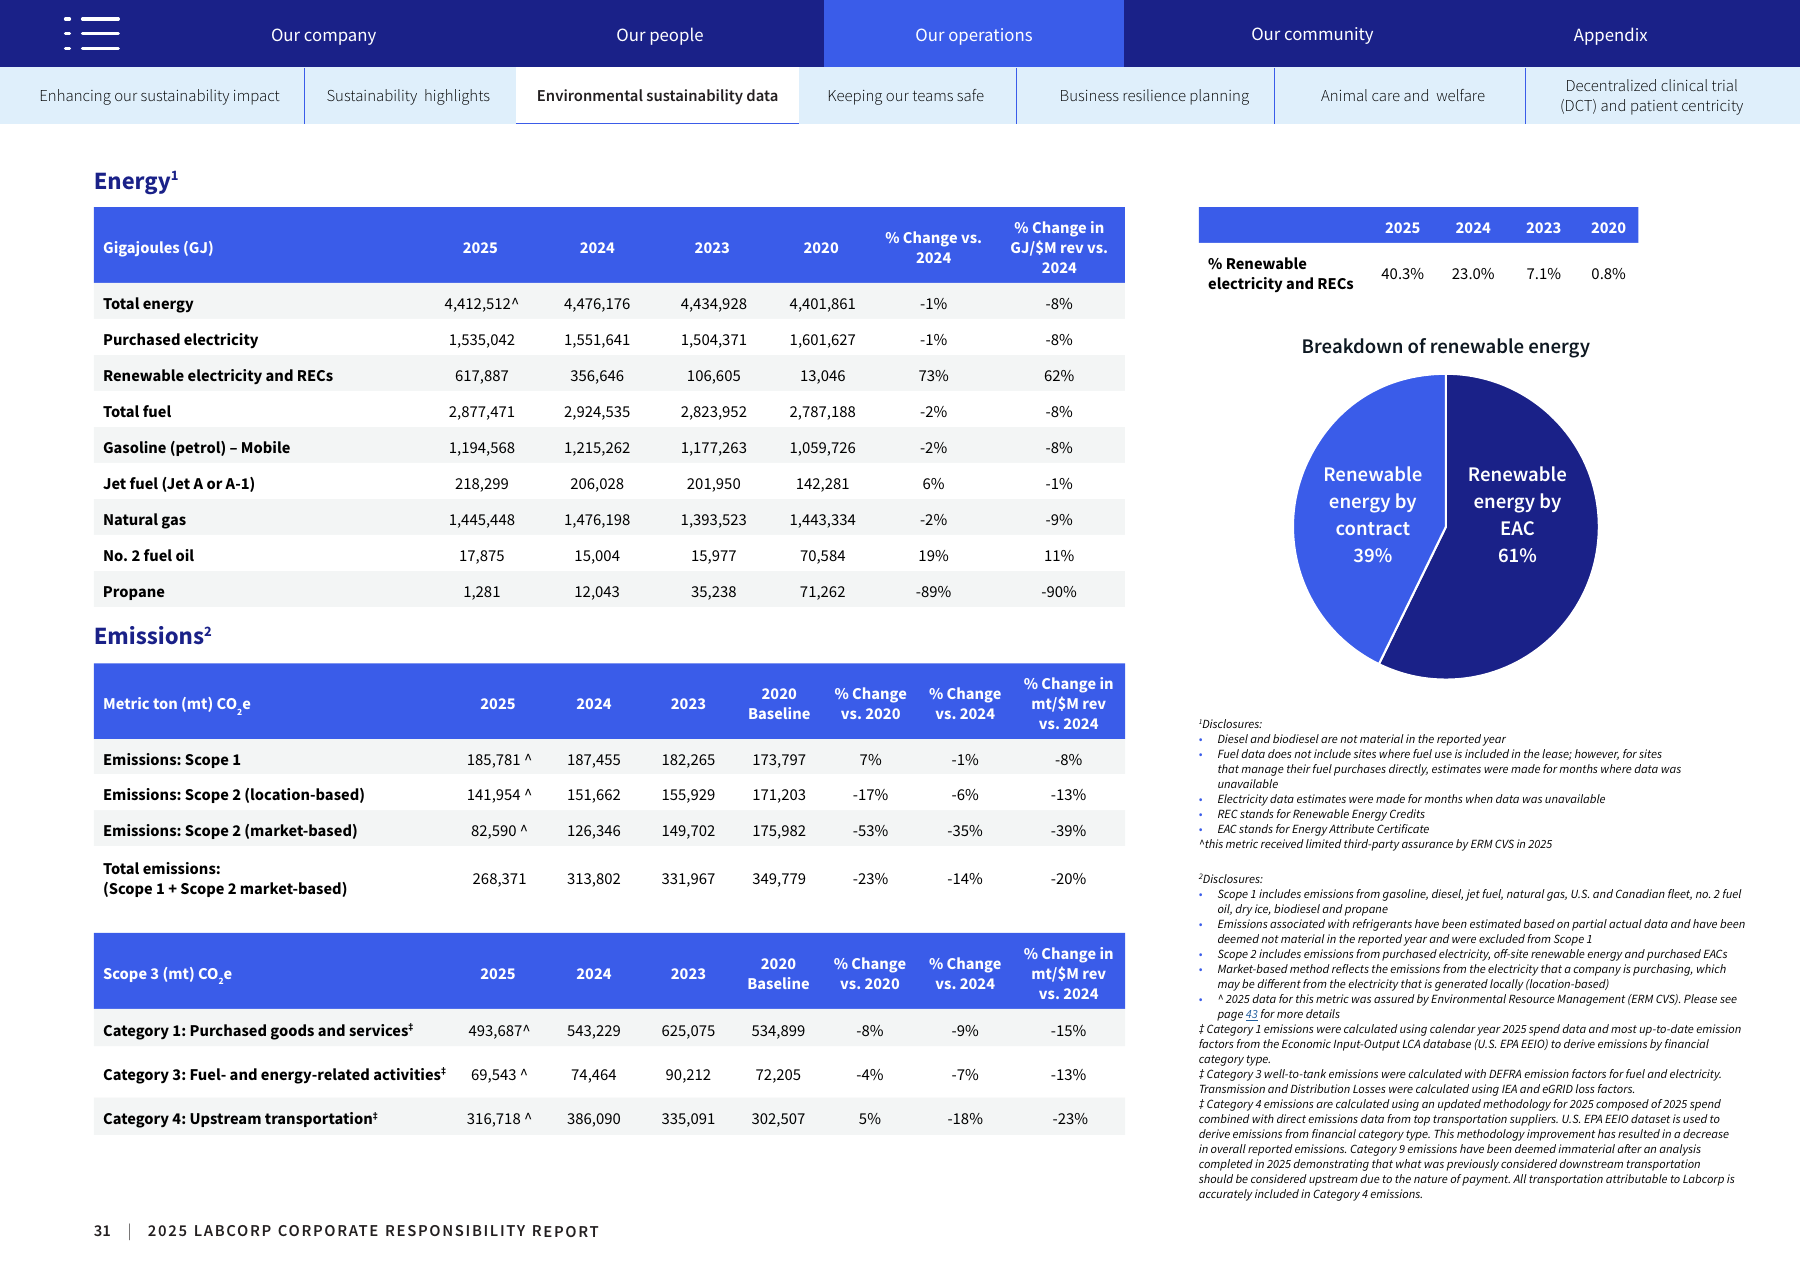Open Decentralized clinical trial page
1800x1275 pixels.
click(x=1651, y=96)
